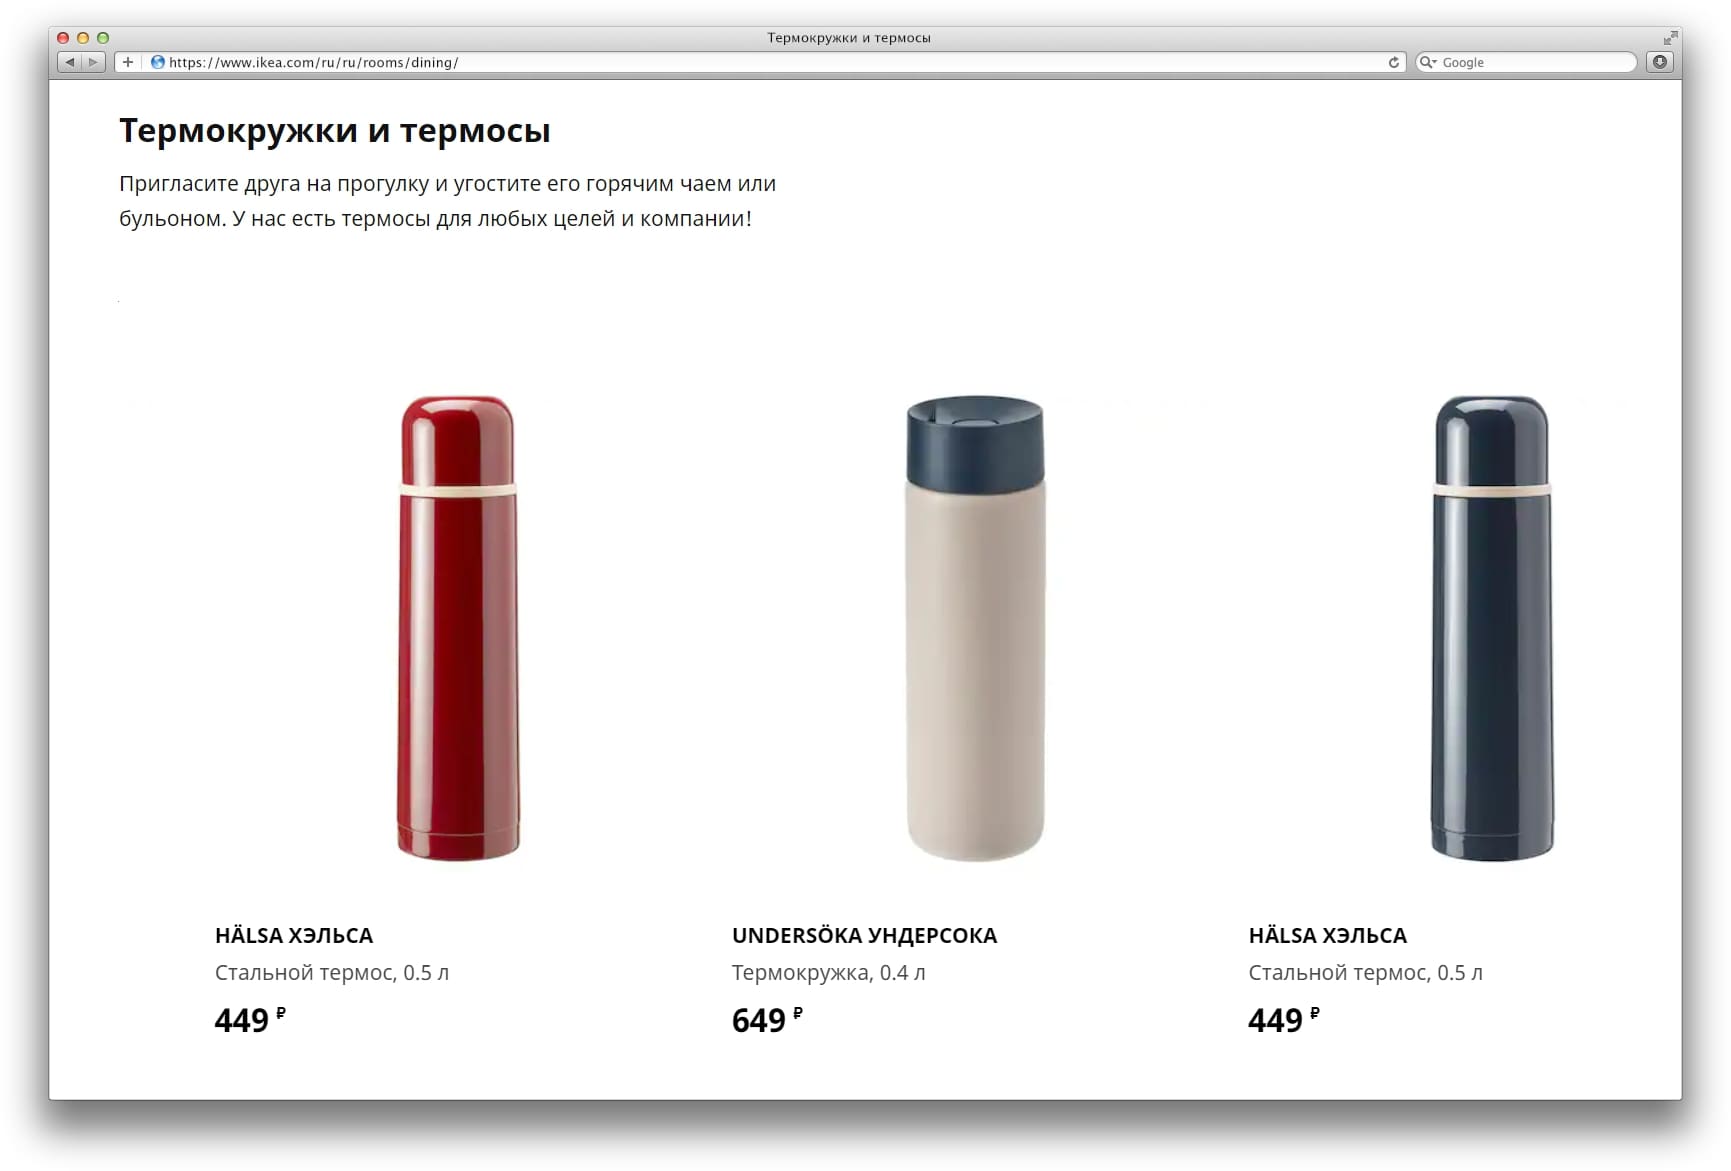
Task: Open the dark blue HÄLSA thermos image
Action: click(1492, 628)
